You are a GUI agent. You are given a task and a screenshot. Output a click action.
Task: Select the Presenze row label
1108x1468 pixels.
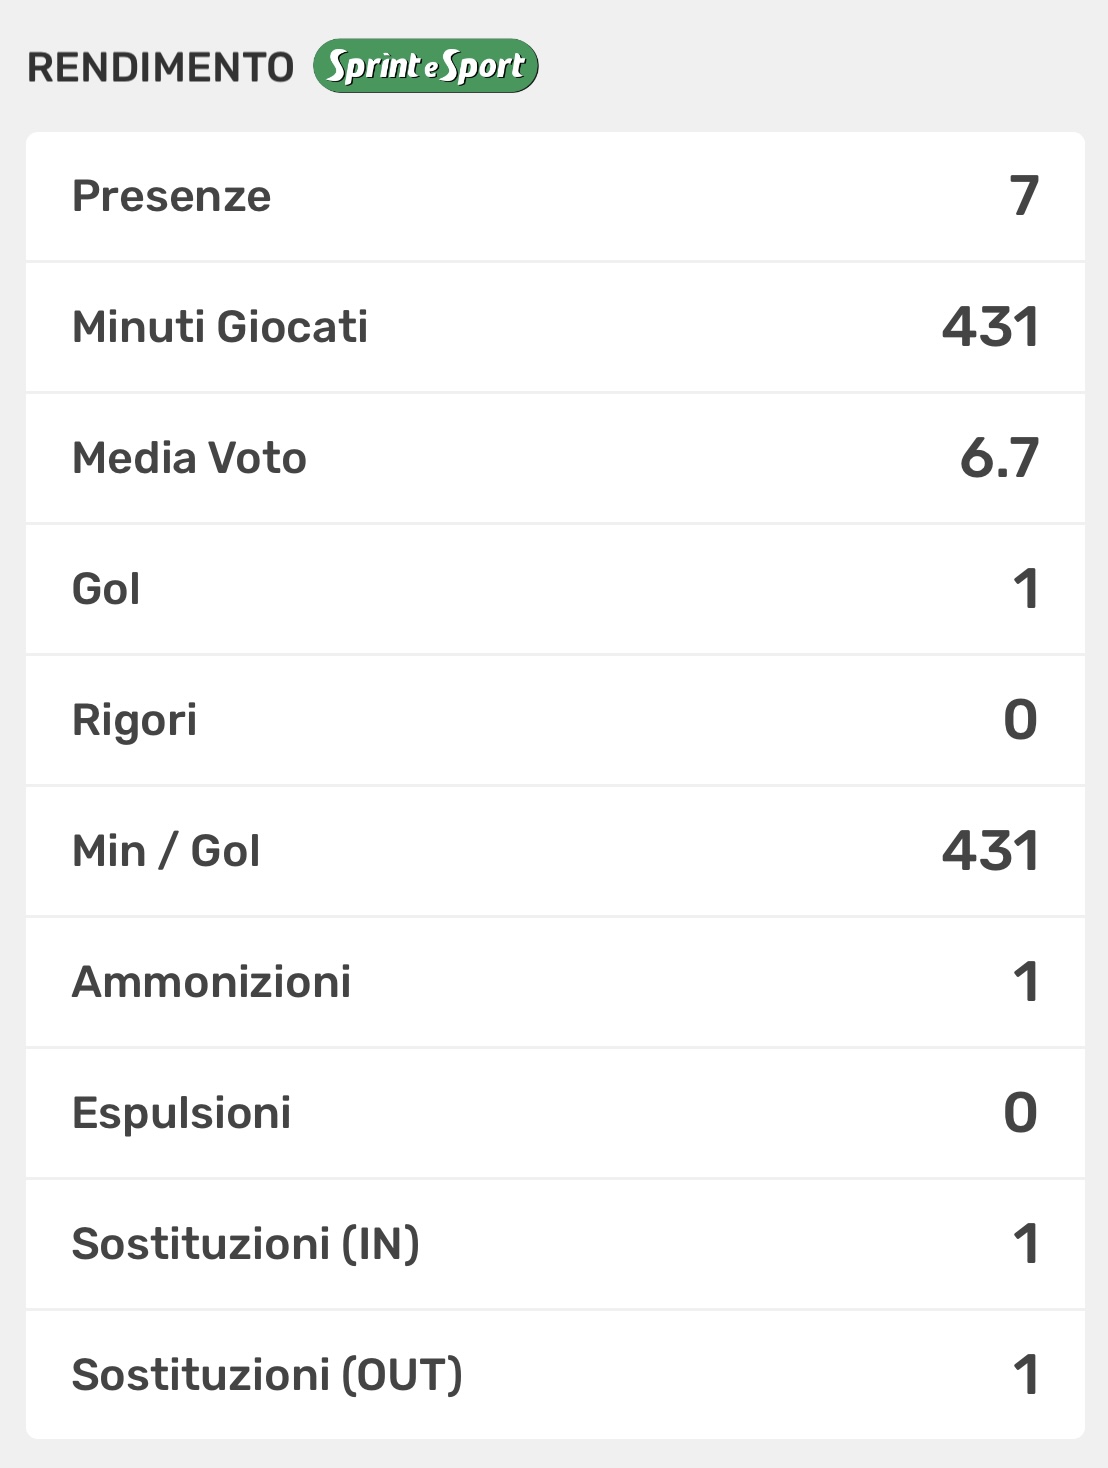click(171, 196)
